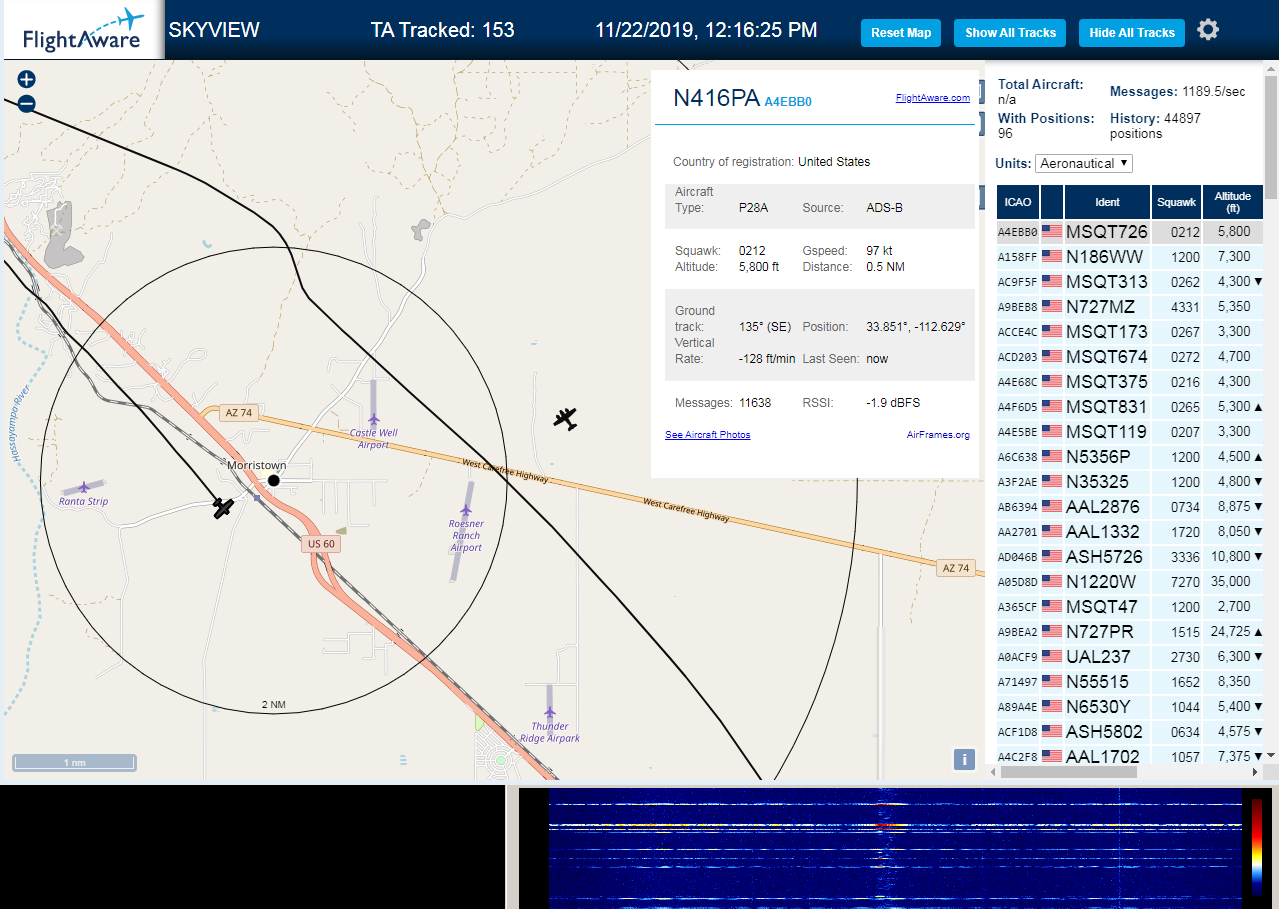Select the ASH5802 aircraft row

tap(1130, 731)
